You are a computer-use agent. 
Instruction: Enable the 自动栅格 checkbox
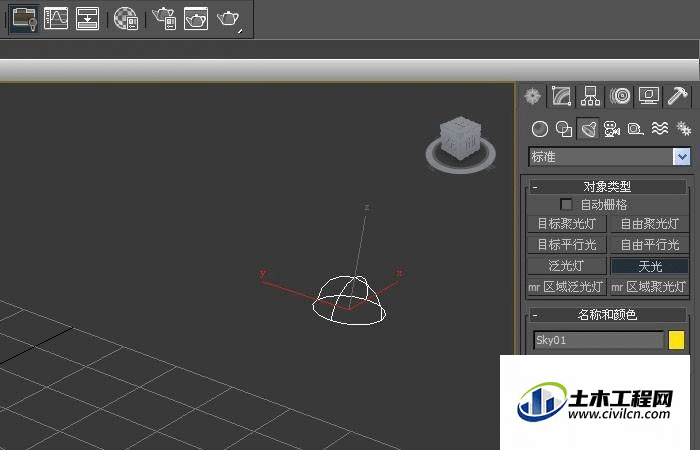pyautogui.click(x=566, y=204)
